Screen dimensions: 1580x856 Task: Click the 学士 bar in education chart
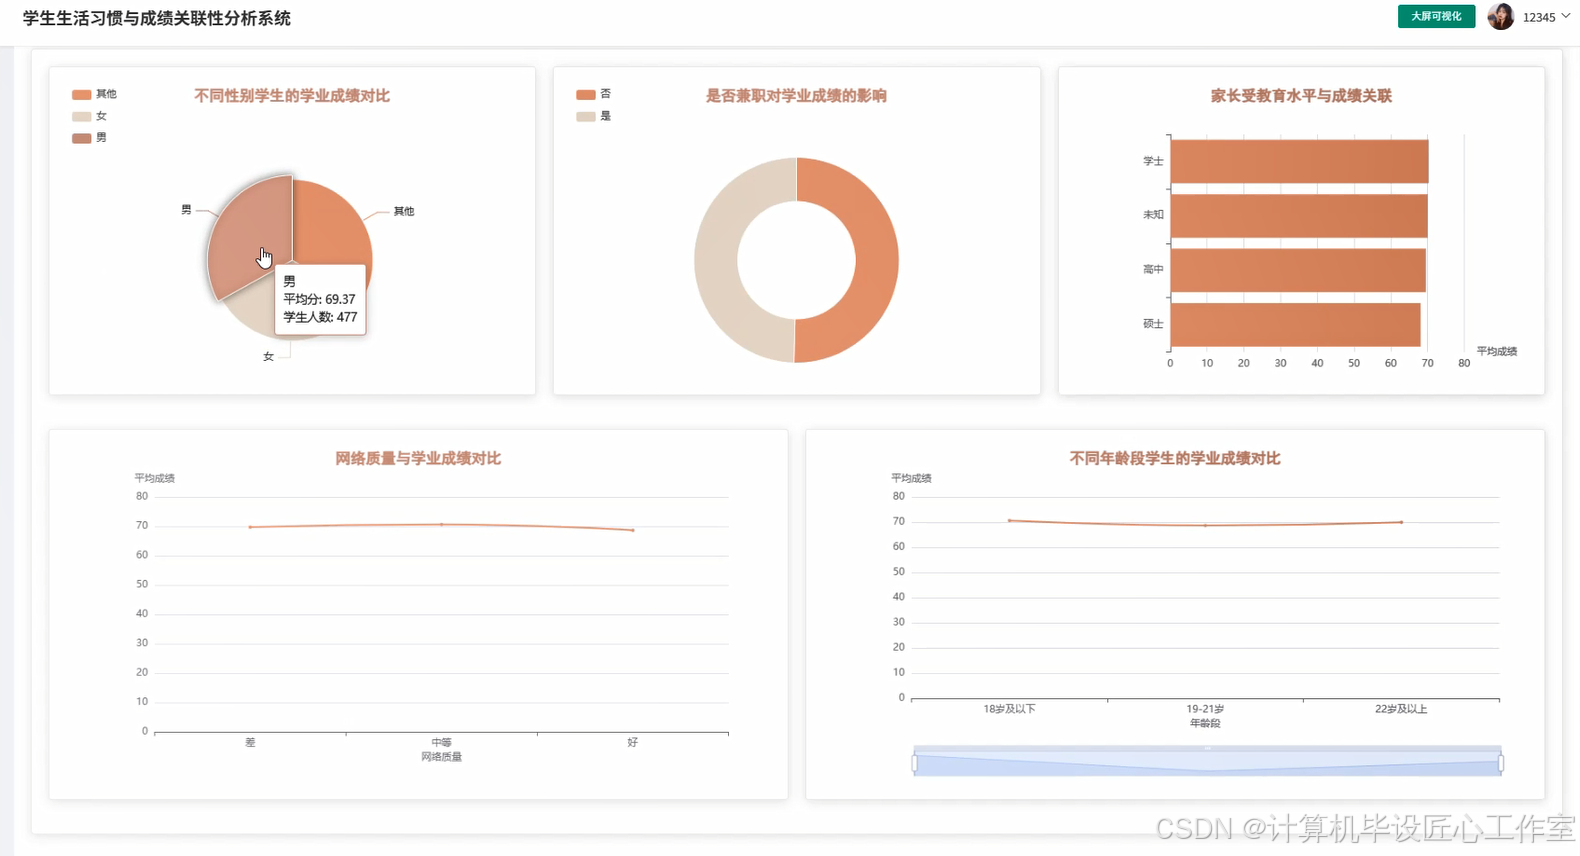click(x=1299, y=161)
